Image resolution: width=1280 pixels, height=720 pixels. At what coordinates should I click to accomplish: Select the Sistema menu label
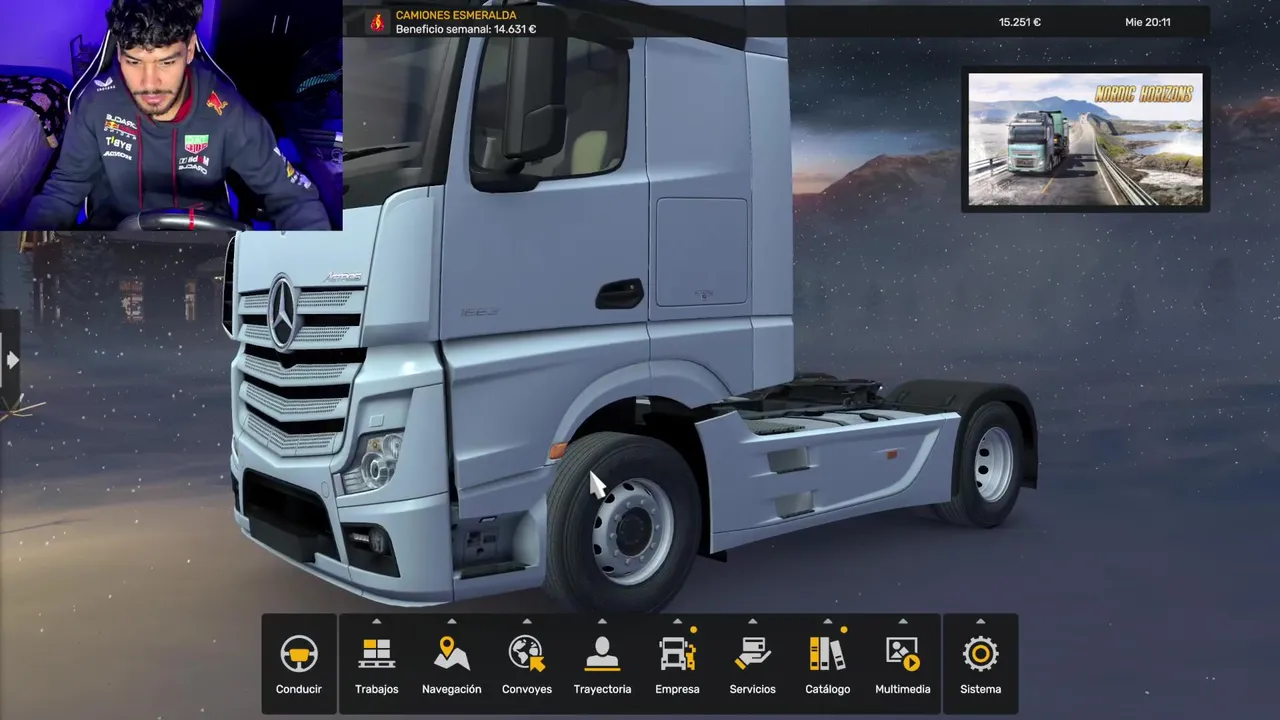click(981, 689)
